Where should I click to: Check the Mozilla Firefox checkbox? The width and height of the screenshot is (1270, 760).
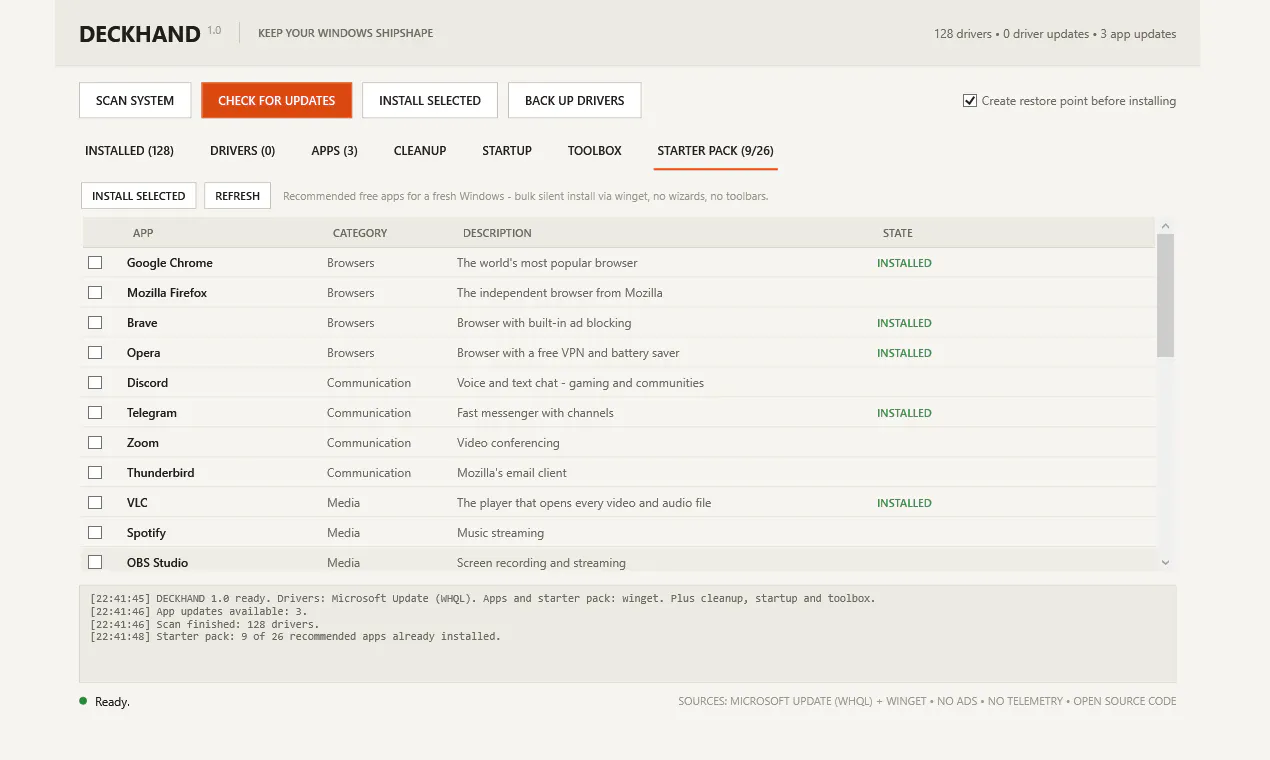pyautogui.click(x=95, y=293)
